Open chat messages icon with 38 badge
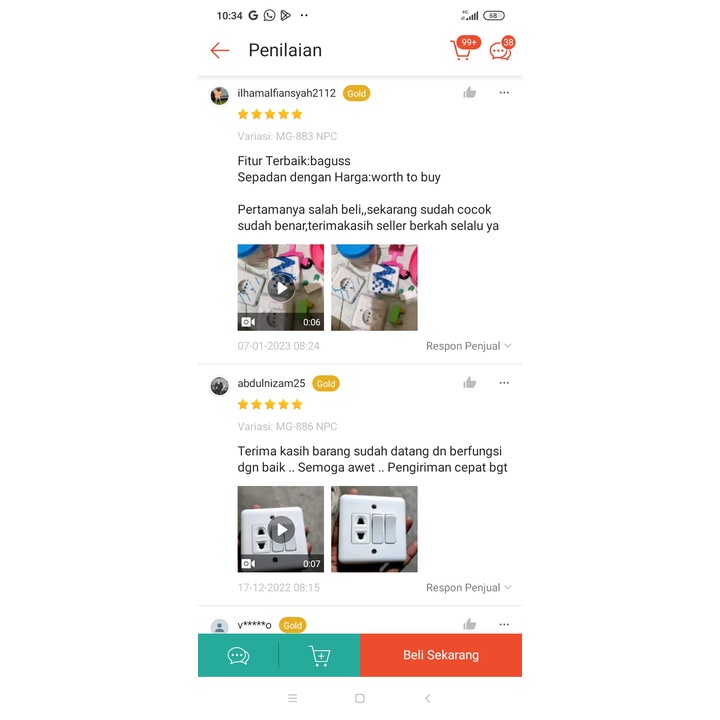Viewport: 720px width, 720px height. [x=502, y=48]
